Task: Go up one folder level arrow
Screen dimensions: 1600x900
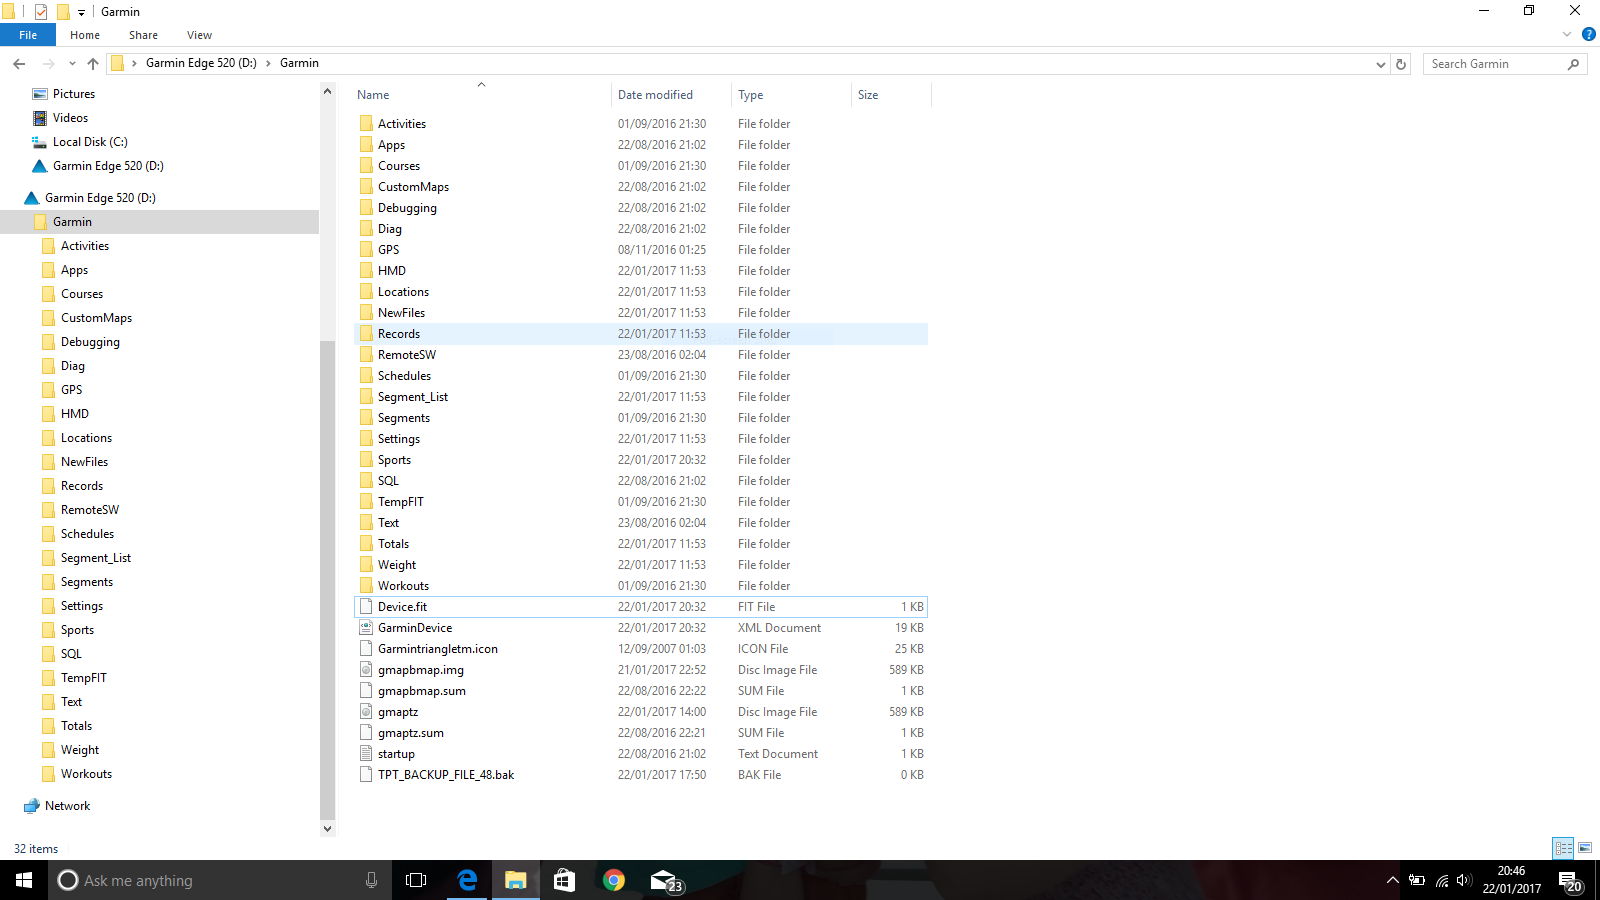Action: click(x=93, y=63)
